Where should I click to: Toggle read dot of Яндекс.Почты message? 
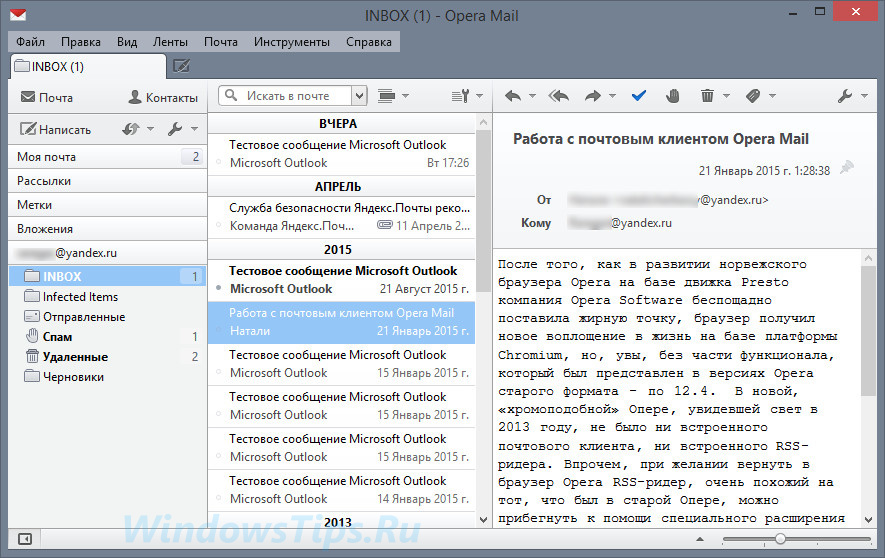coord(218,226)
